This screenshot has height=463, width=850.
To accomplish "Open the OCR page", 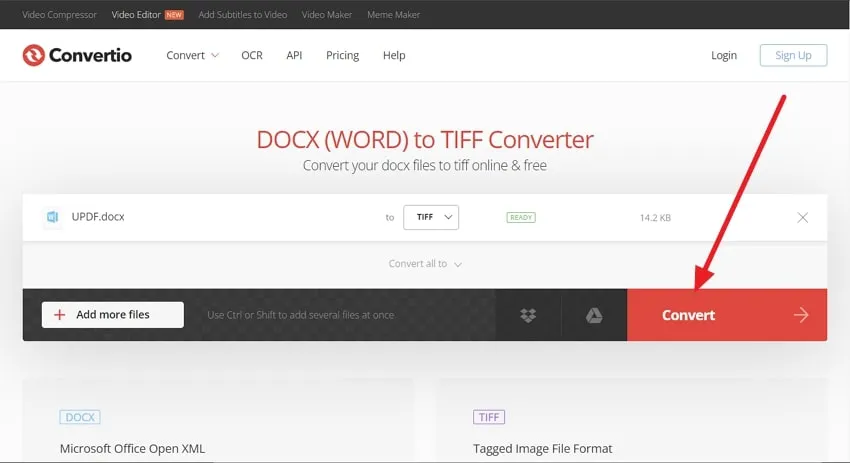I will coord(252,55).
